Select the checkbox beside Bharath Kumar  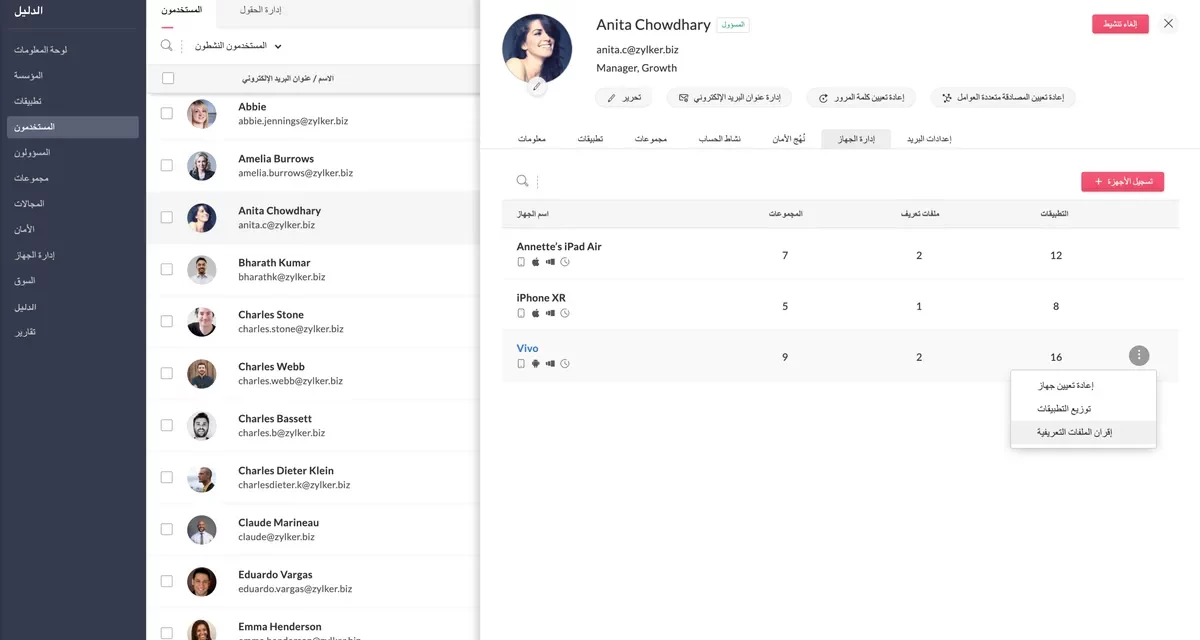(167, 270)
